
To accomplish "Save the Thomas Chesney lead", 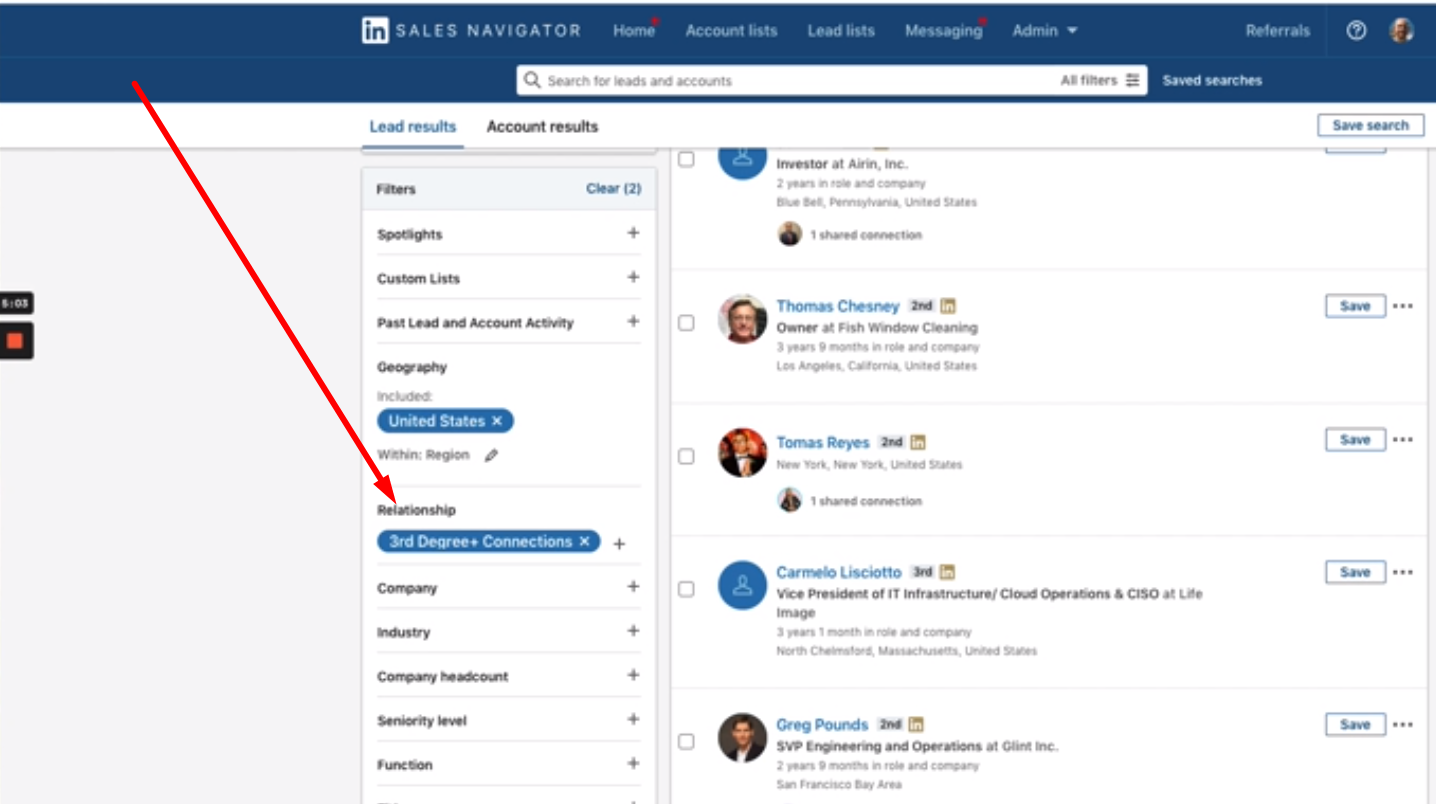I will 1355,306.
